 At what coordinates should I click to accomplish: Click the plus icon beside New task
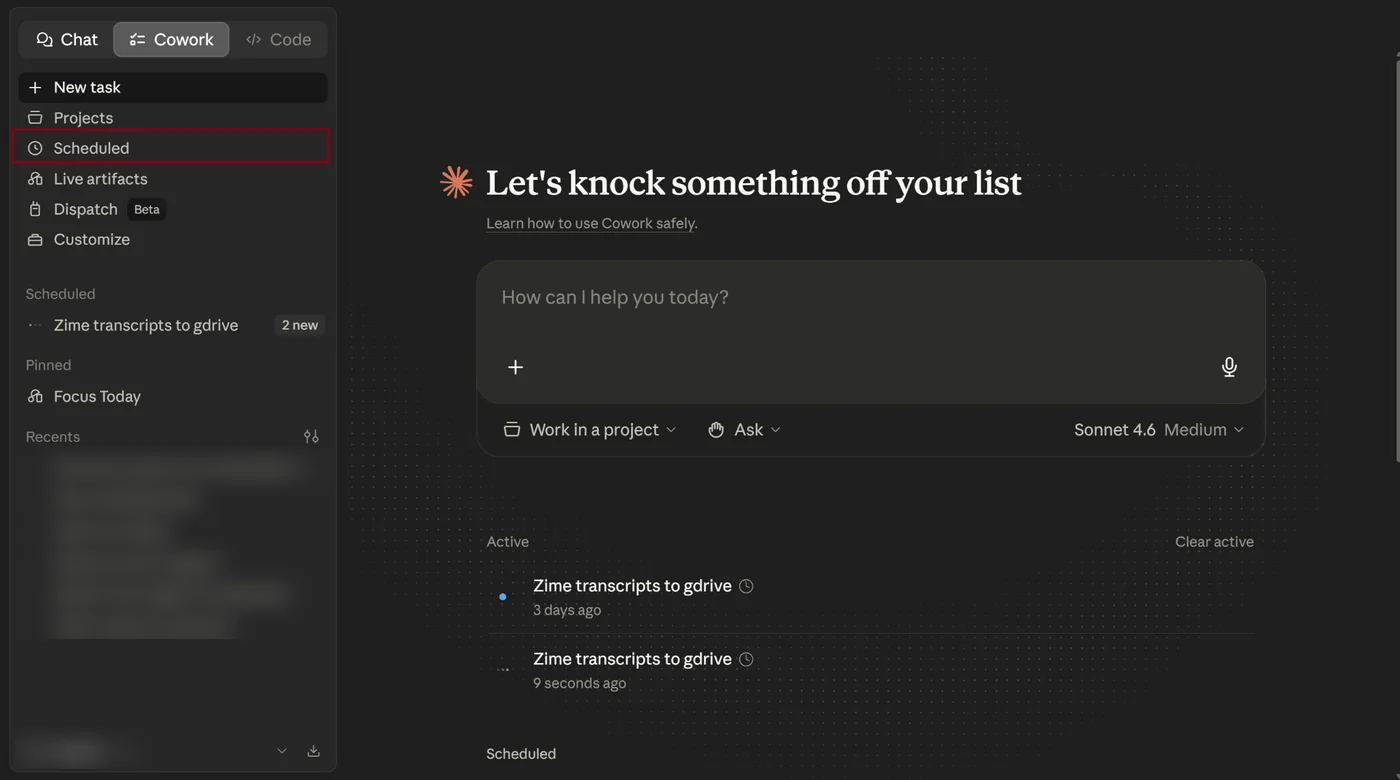pyautogui.click(x=35, y=87)
